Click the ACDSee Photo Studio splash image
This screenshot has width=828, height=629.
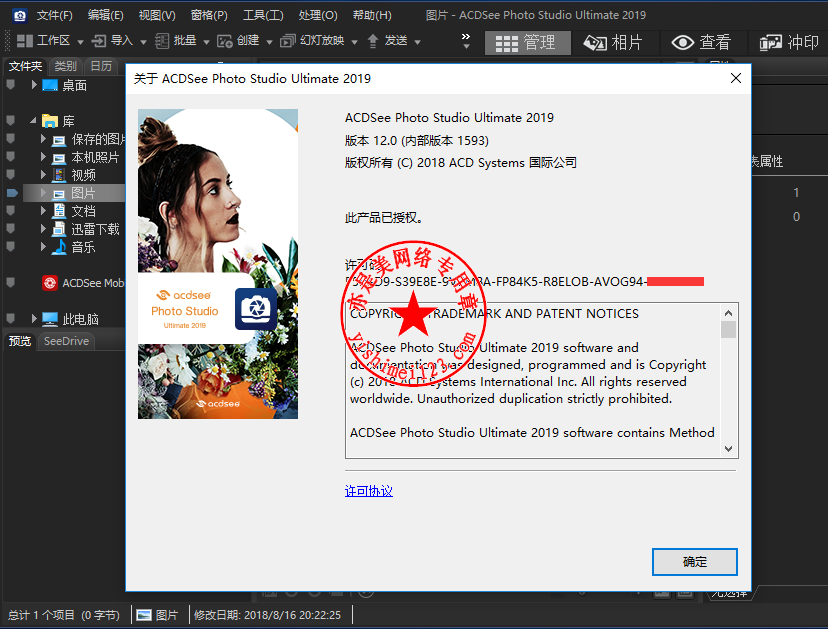coord(218,264)
